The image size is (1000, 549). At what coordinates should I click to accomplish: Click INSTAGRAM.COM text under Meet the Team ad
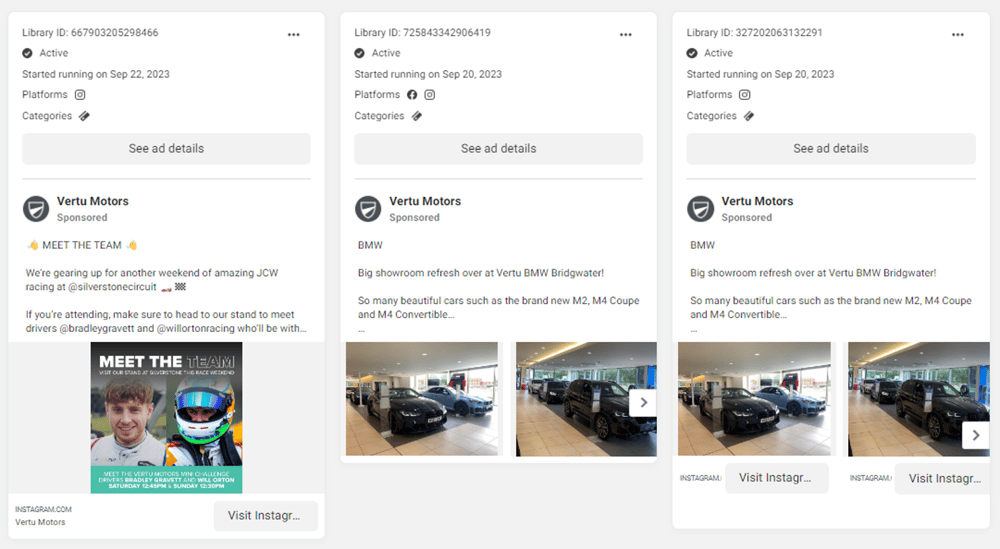coord(43,509)
